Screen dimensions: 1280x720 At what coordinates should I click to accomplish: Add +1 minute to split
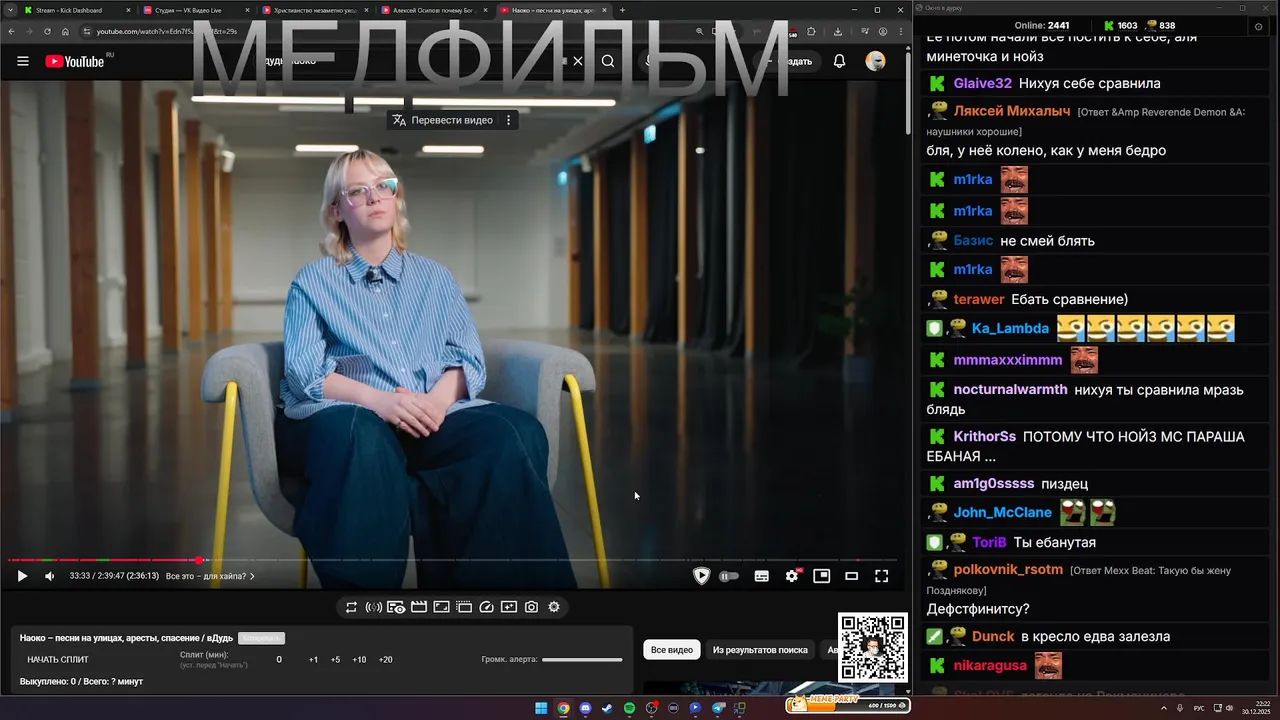coord(313,660)
